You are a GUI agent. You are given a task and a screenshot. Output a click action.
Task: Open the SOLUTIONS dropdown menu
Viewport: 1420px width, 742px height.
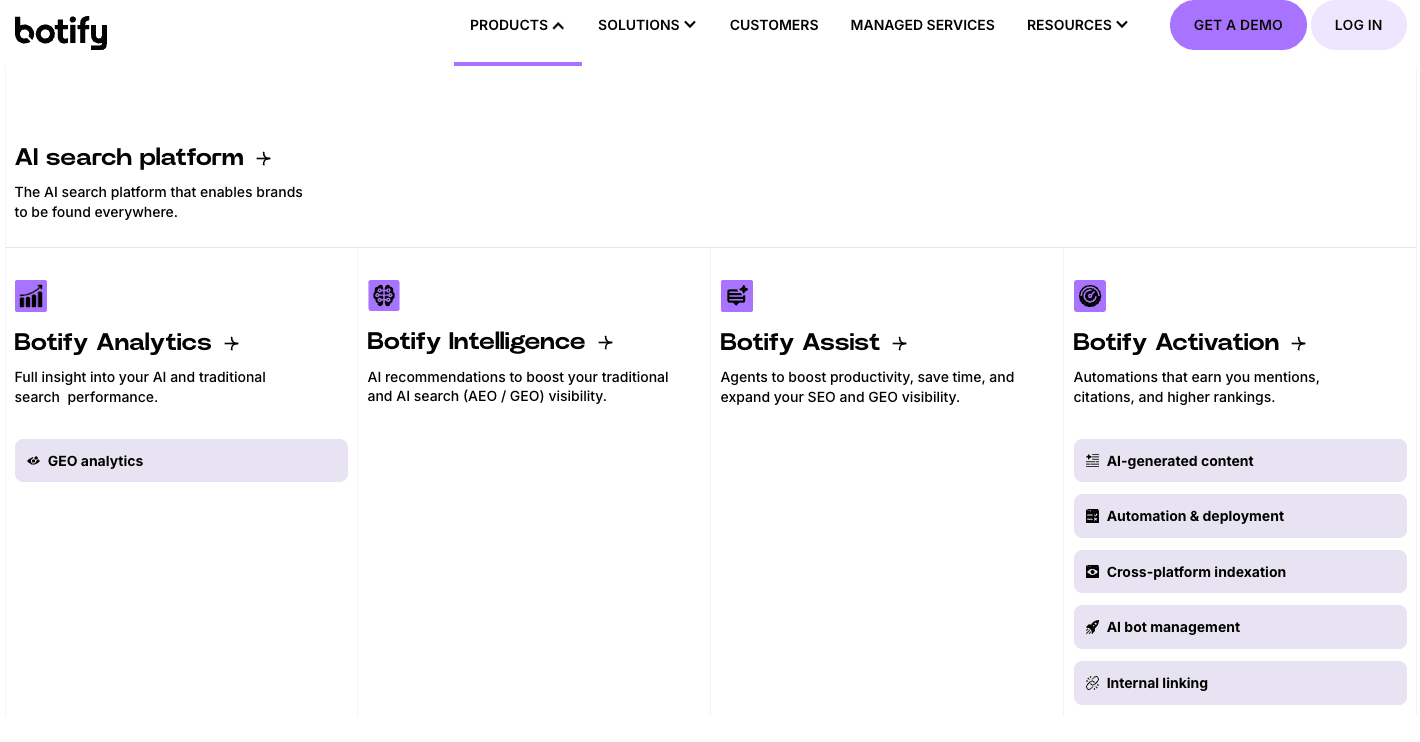coord(646,25)
